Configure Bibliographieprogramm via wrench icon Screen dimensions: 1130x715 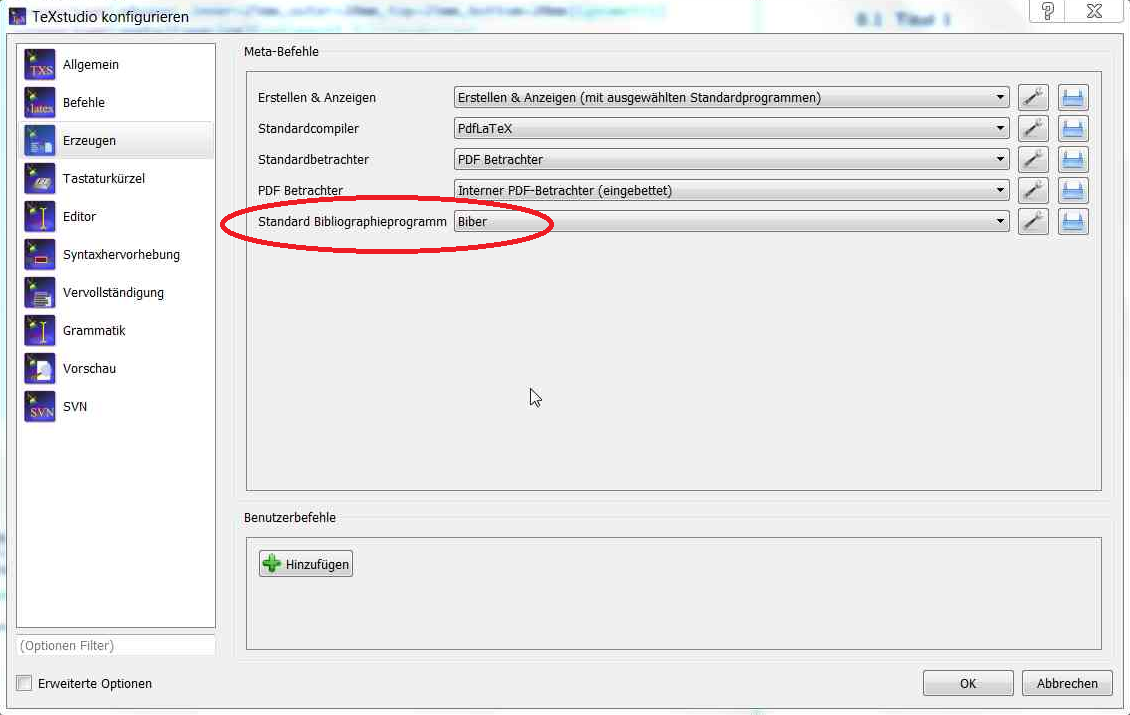[1033, 221]
